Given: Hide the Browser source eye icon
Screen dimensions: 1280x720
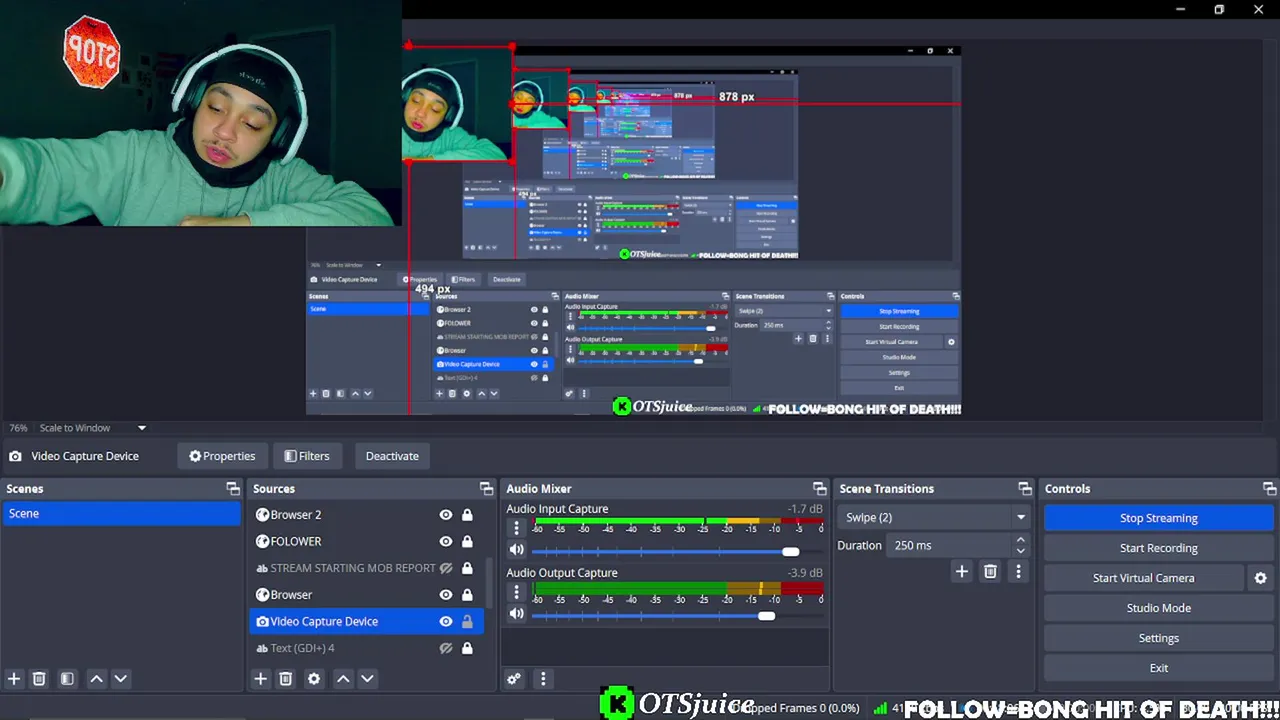Looking at the screenshot, I should (446, 595).
